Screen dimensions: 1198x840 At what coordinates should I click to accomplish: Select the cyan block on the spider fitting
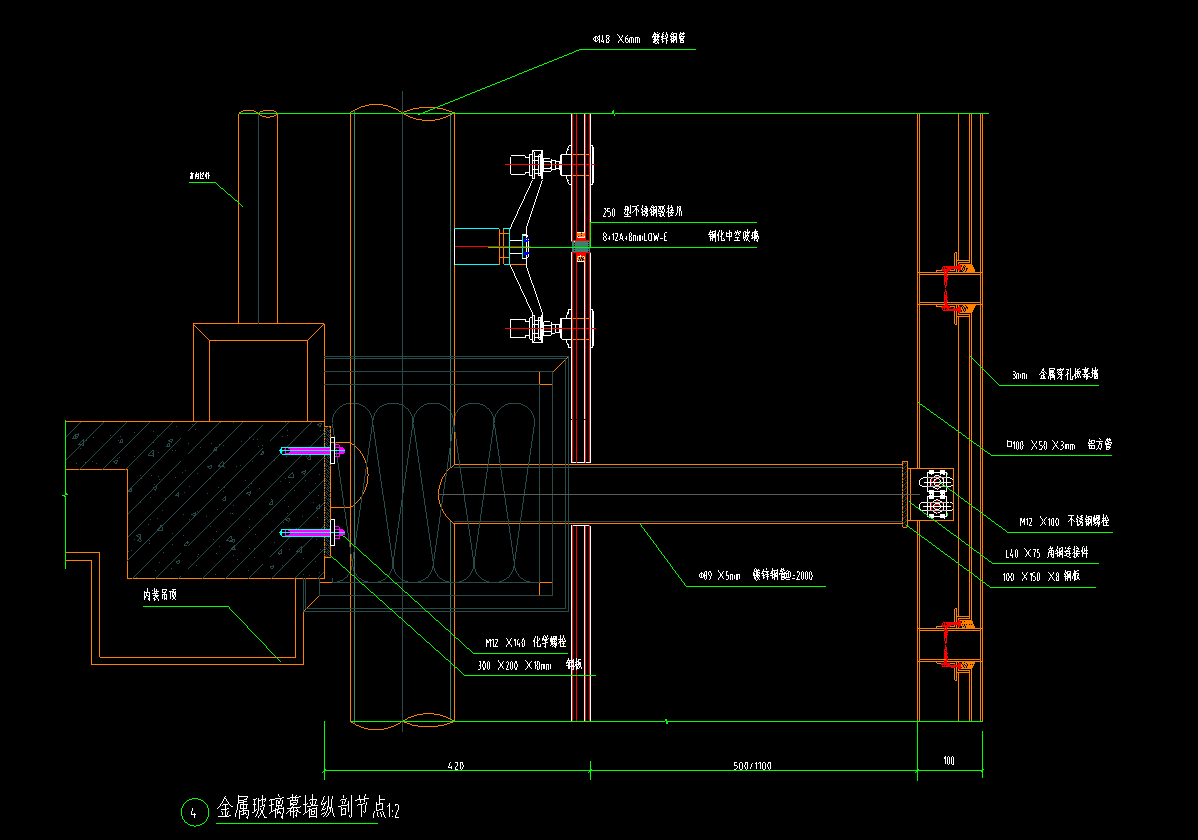click(476, 246)
